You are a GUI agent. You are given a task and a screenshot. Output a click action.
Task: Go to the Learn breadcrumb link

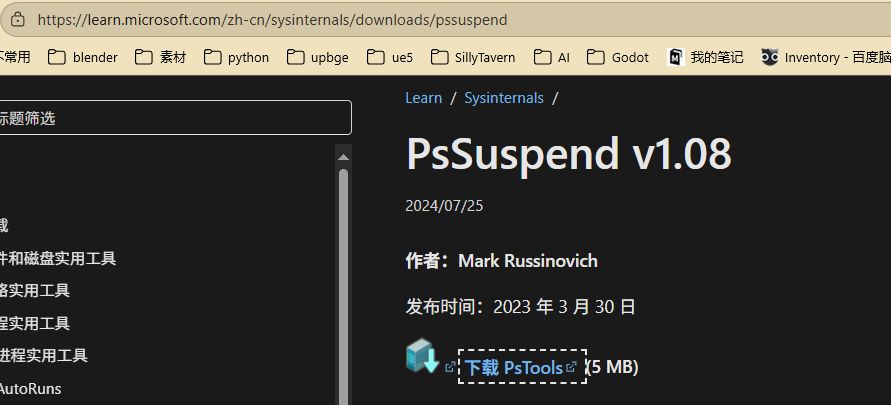click(423, 98)
